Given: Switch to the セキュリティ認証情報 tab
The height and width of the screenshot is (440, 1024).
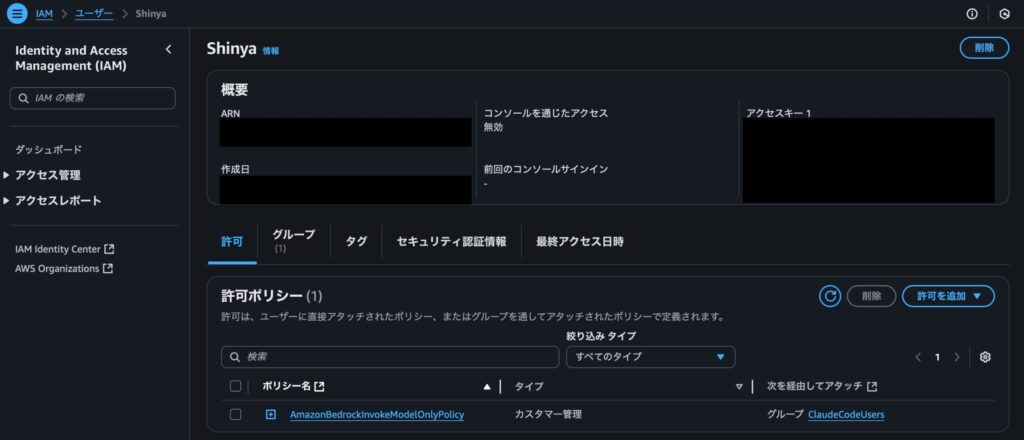Looking at the screenshot, I should tap(451, 242).
